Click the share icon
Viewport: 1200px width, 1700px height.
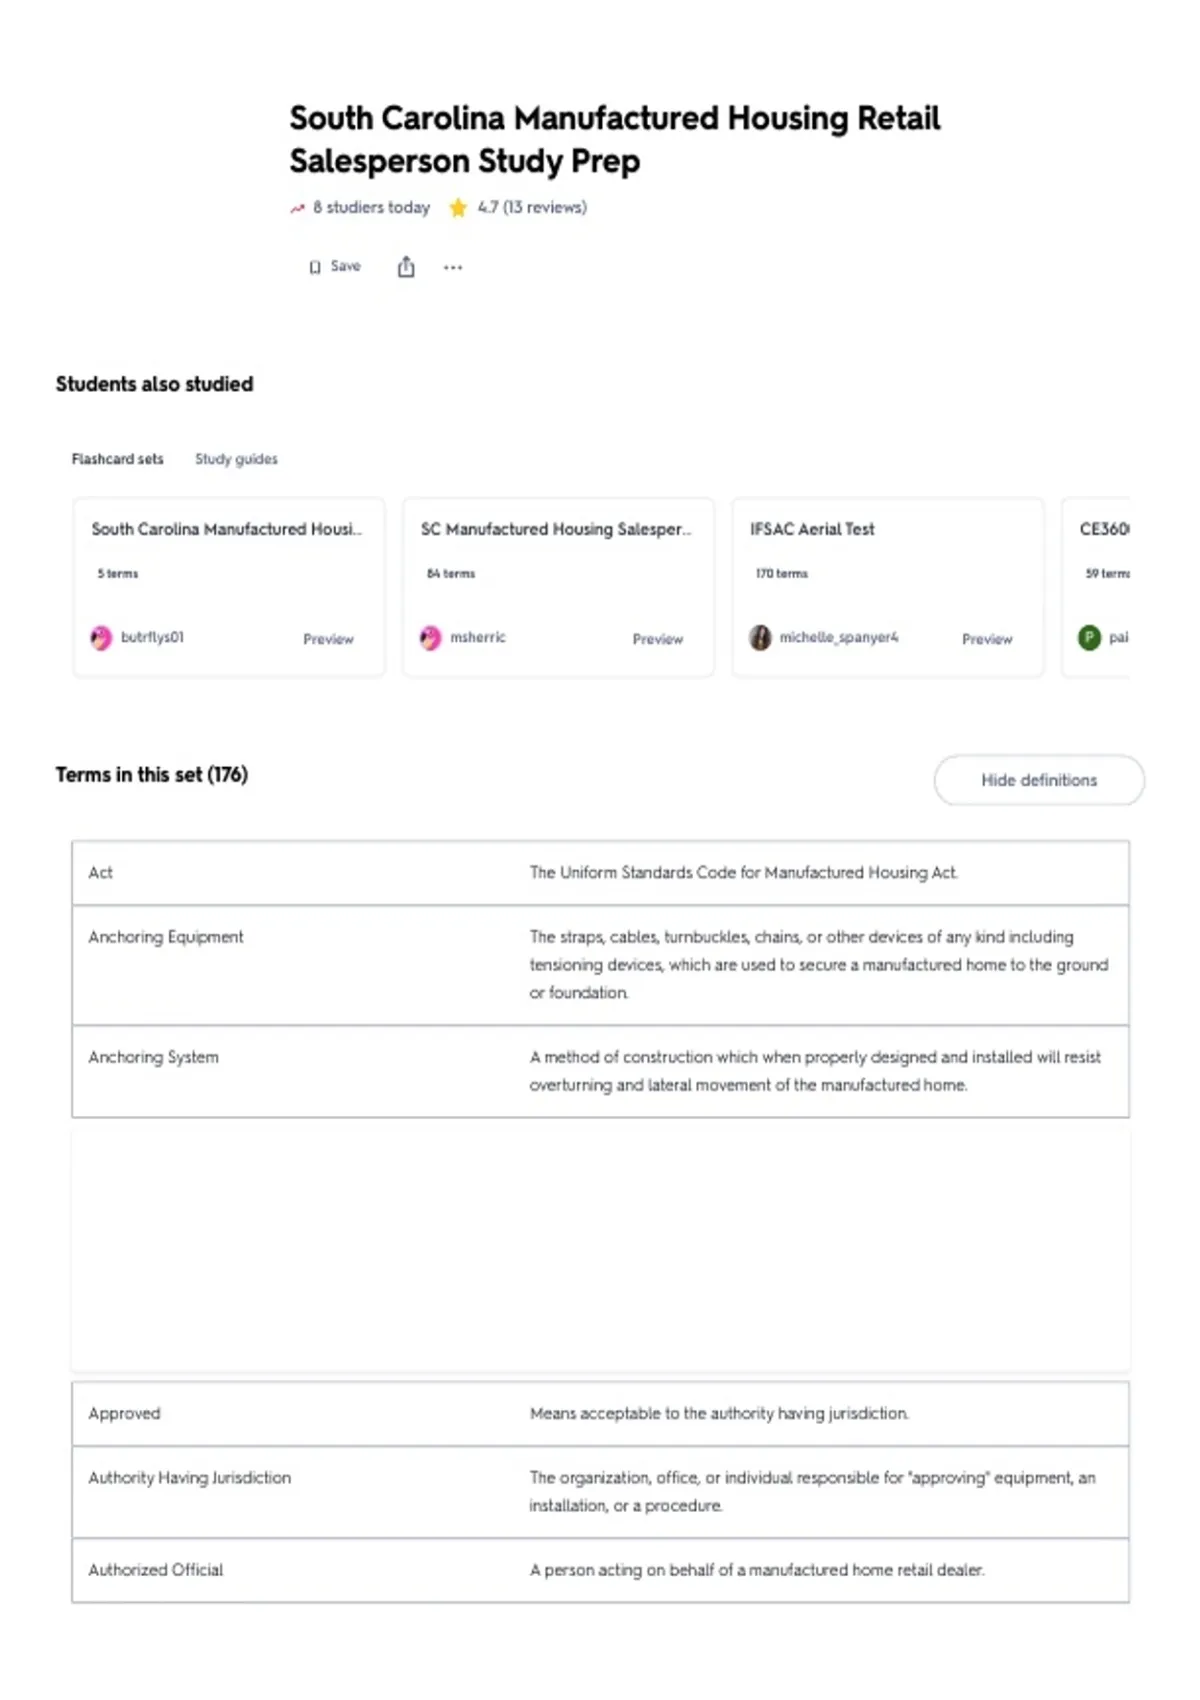point(406,267)
